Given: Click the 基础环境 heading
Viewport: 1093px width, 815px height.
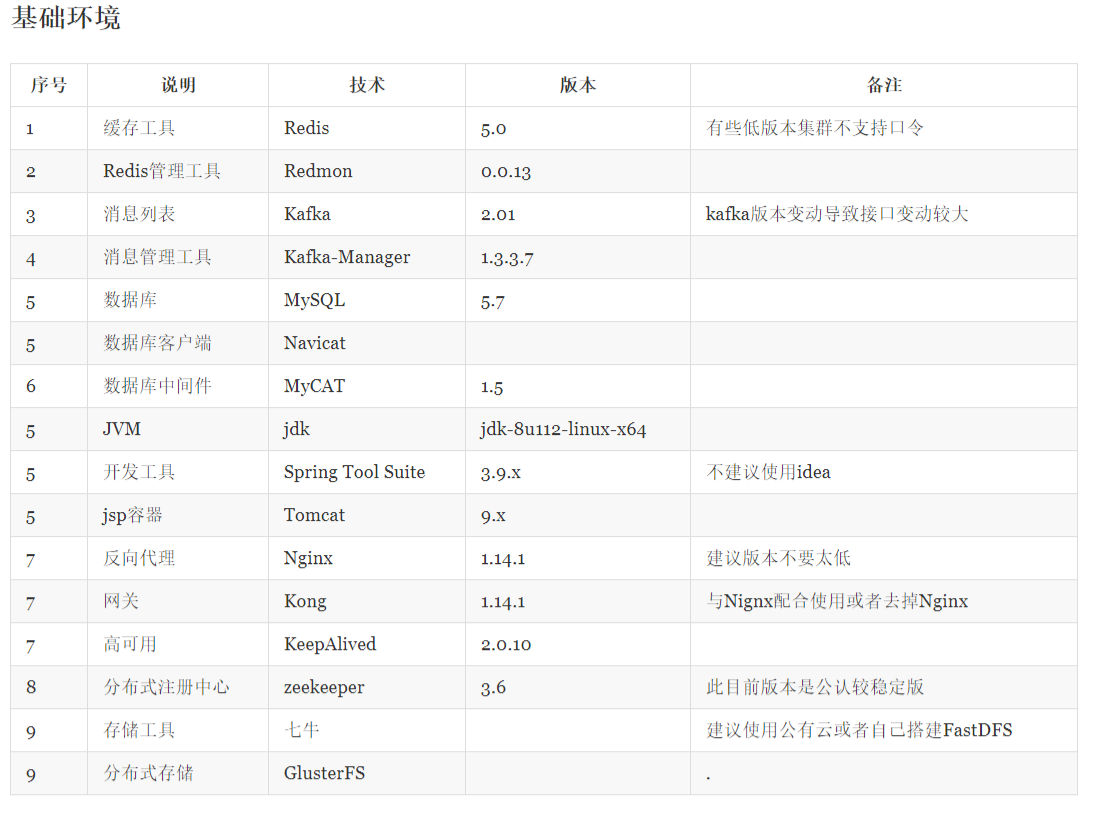Looking at the screenshot, I should 66,17.
